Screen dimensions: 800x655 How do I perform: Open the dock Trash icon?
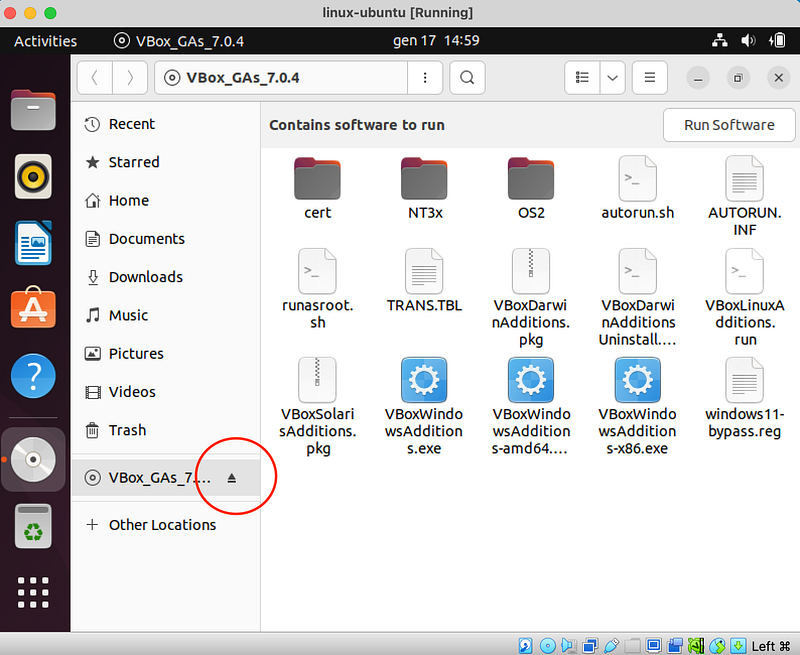pos(33,526)
